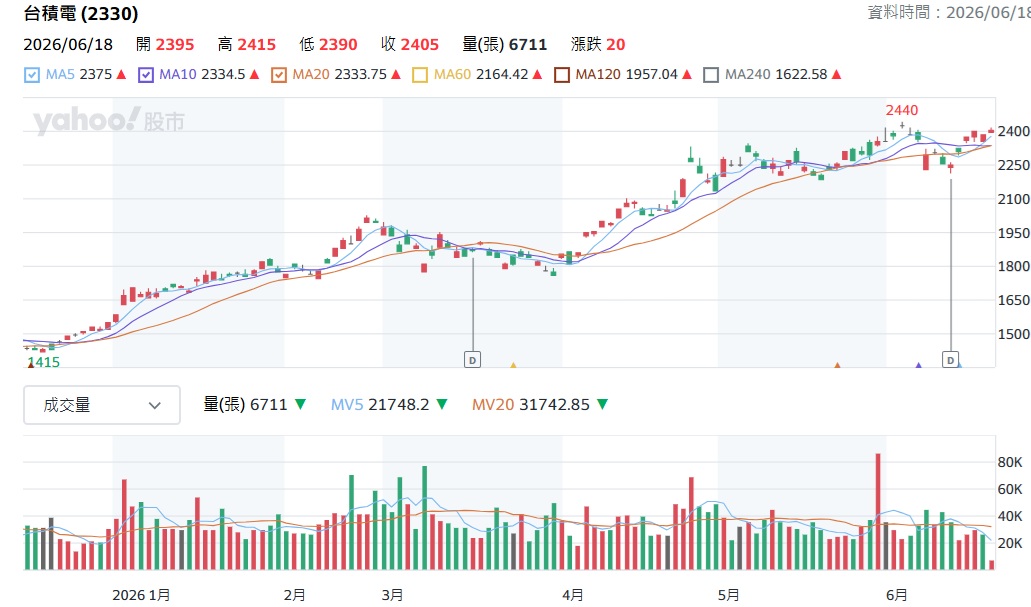
Task: Click the red up arrow after MA5 2375
Action: 121,74
